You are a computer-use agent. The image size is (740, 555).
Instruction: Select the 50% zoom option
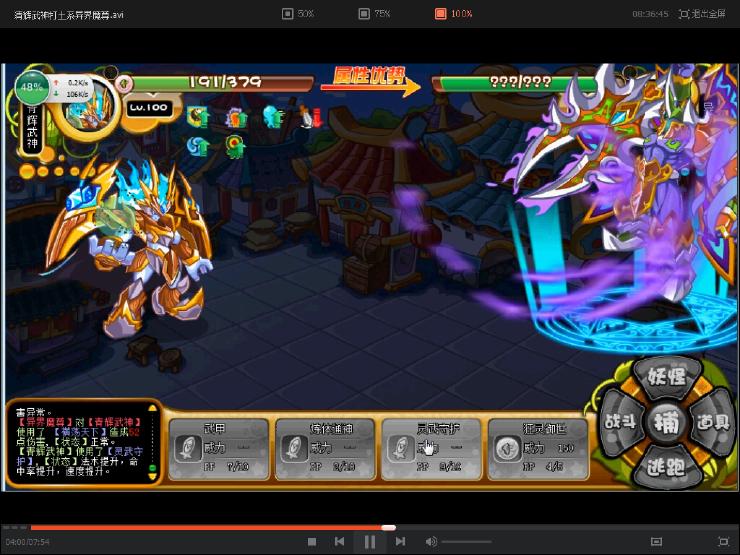(x=298, y=14)
